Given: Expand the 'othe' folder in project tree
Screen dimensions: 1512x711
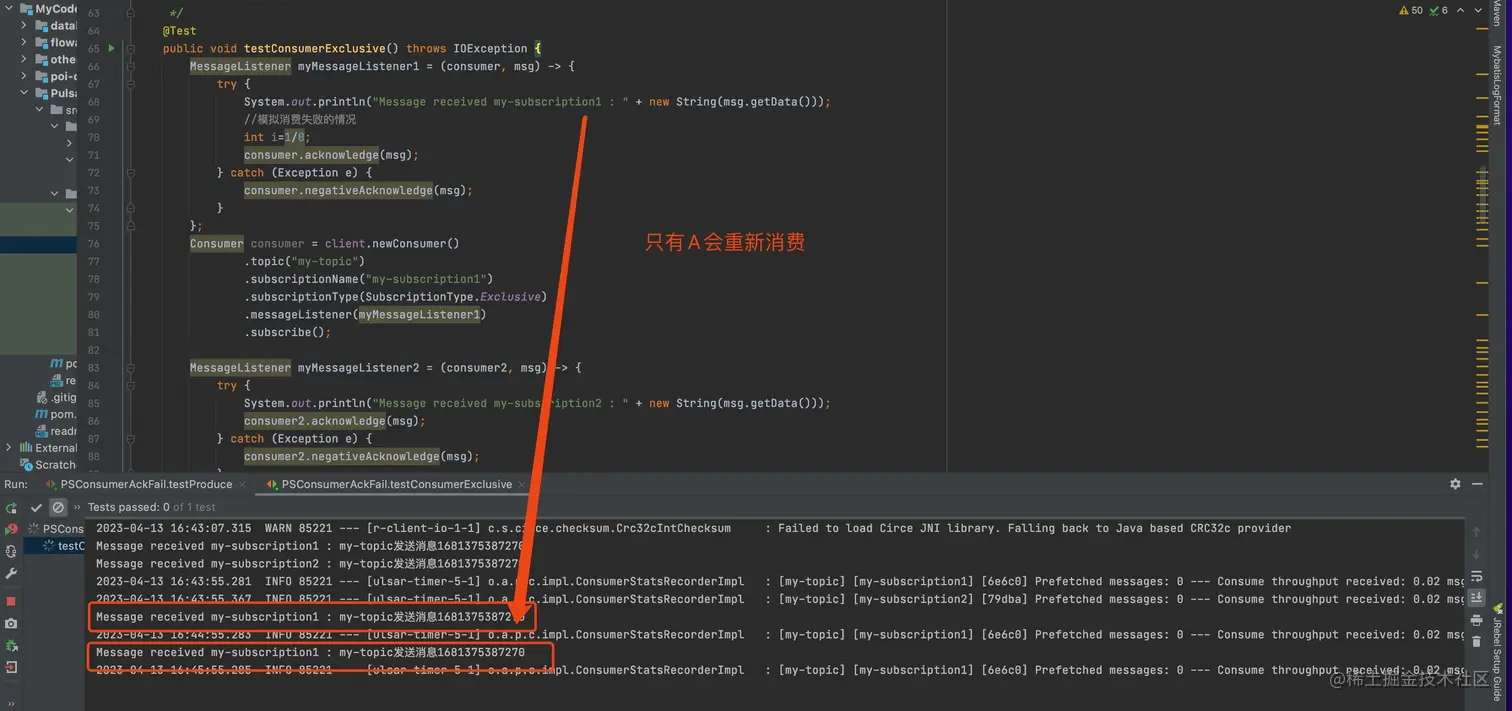Looking at the screenshot, I should click(x=24, y=59).
